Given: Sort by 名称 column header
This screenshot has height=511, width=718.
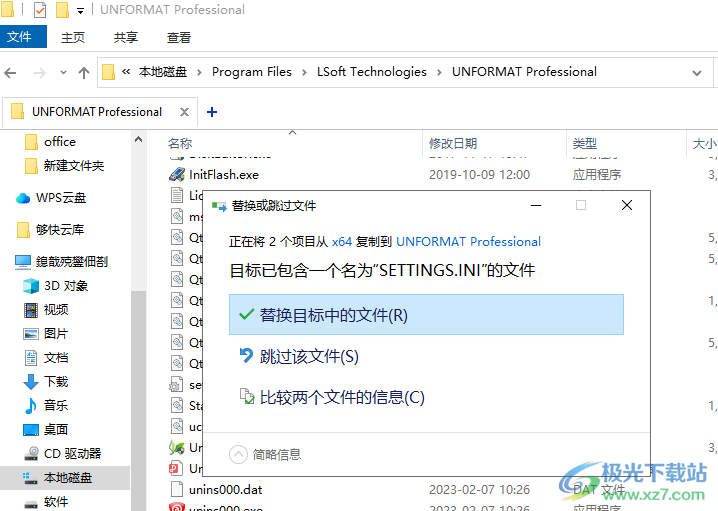Looking at the screenshot, I should tap(180, 143).
